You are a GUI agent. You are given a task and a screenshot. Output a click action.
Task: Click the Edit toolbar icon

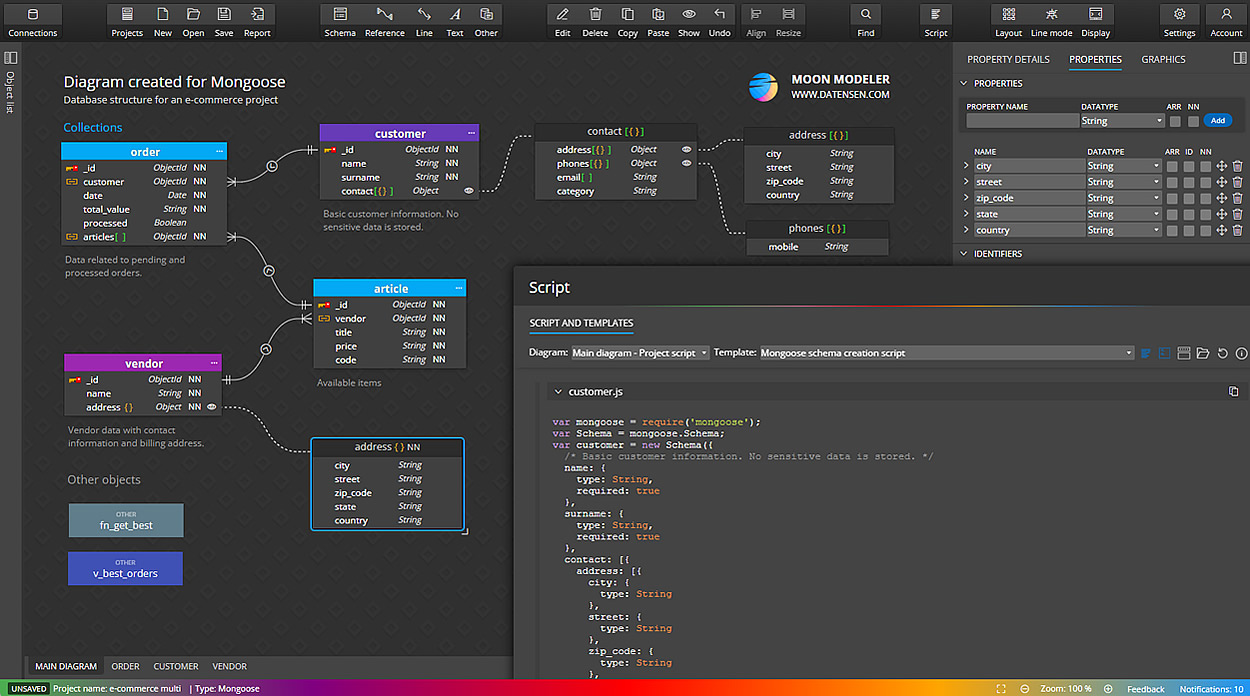point(563,21)
